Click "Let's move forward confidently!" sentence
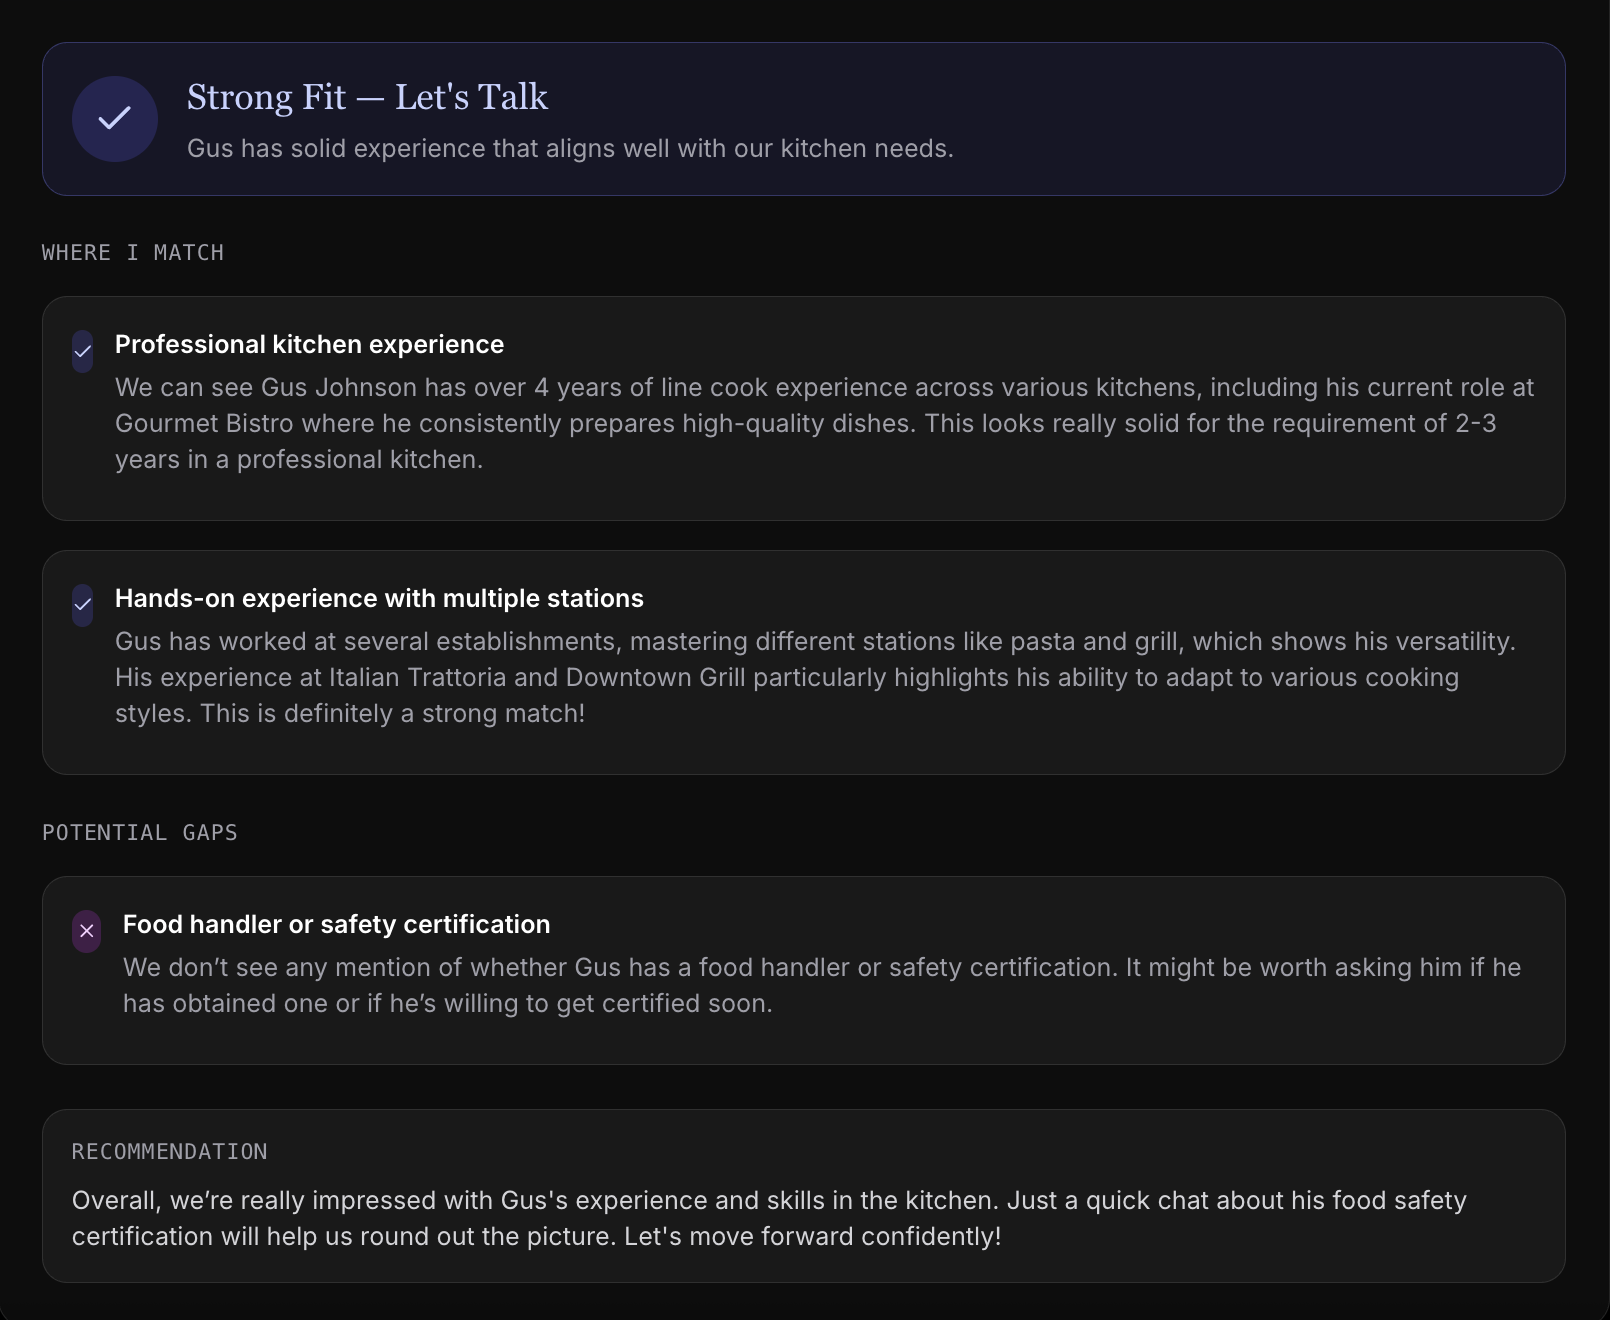This screenshot has height=1320, width=1610. tap(812, 1236)
